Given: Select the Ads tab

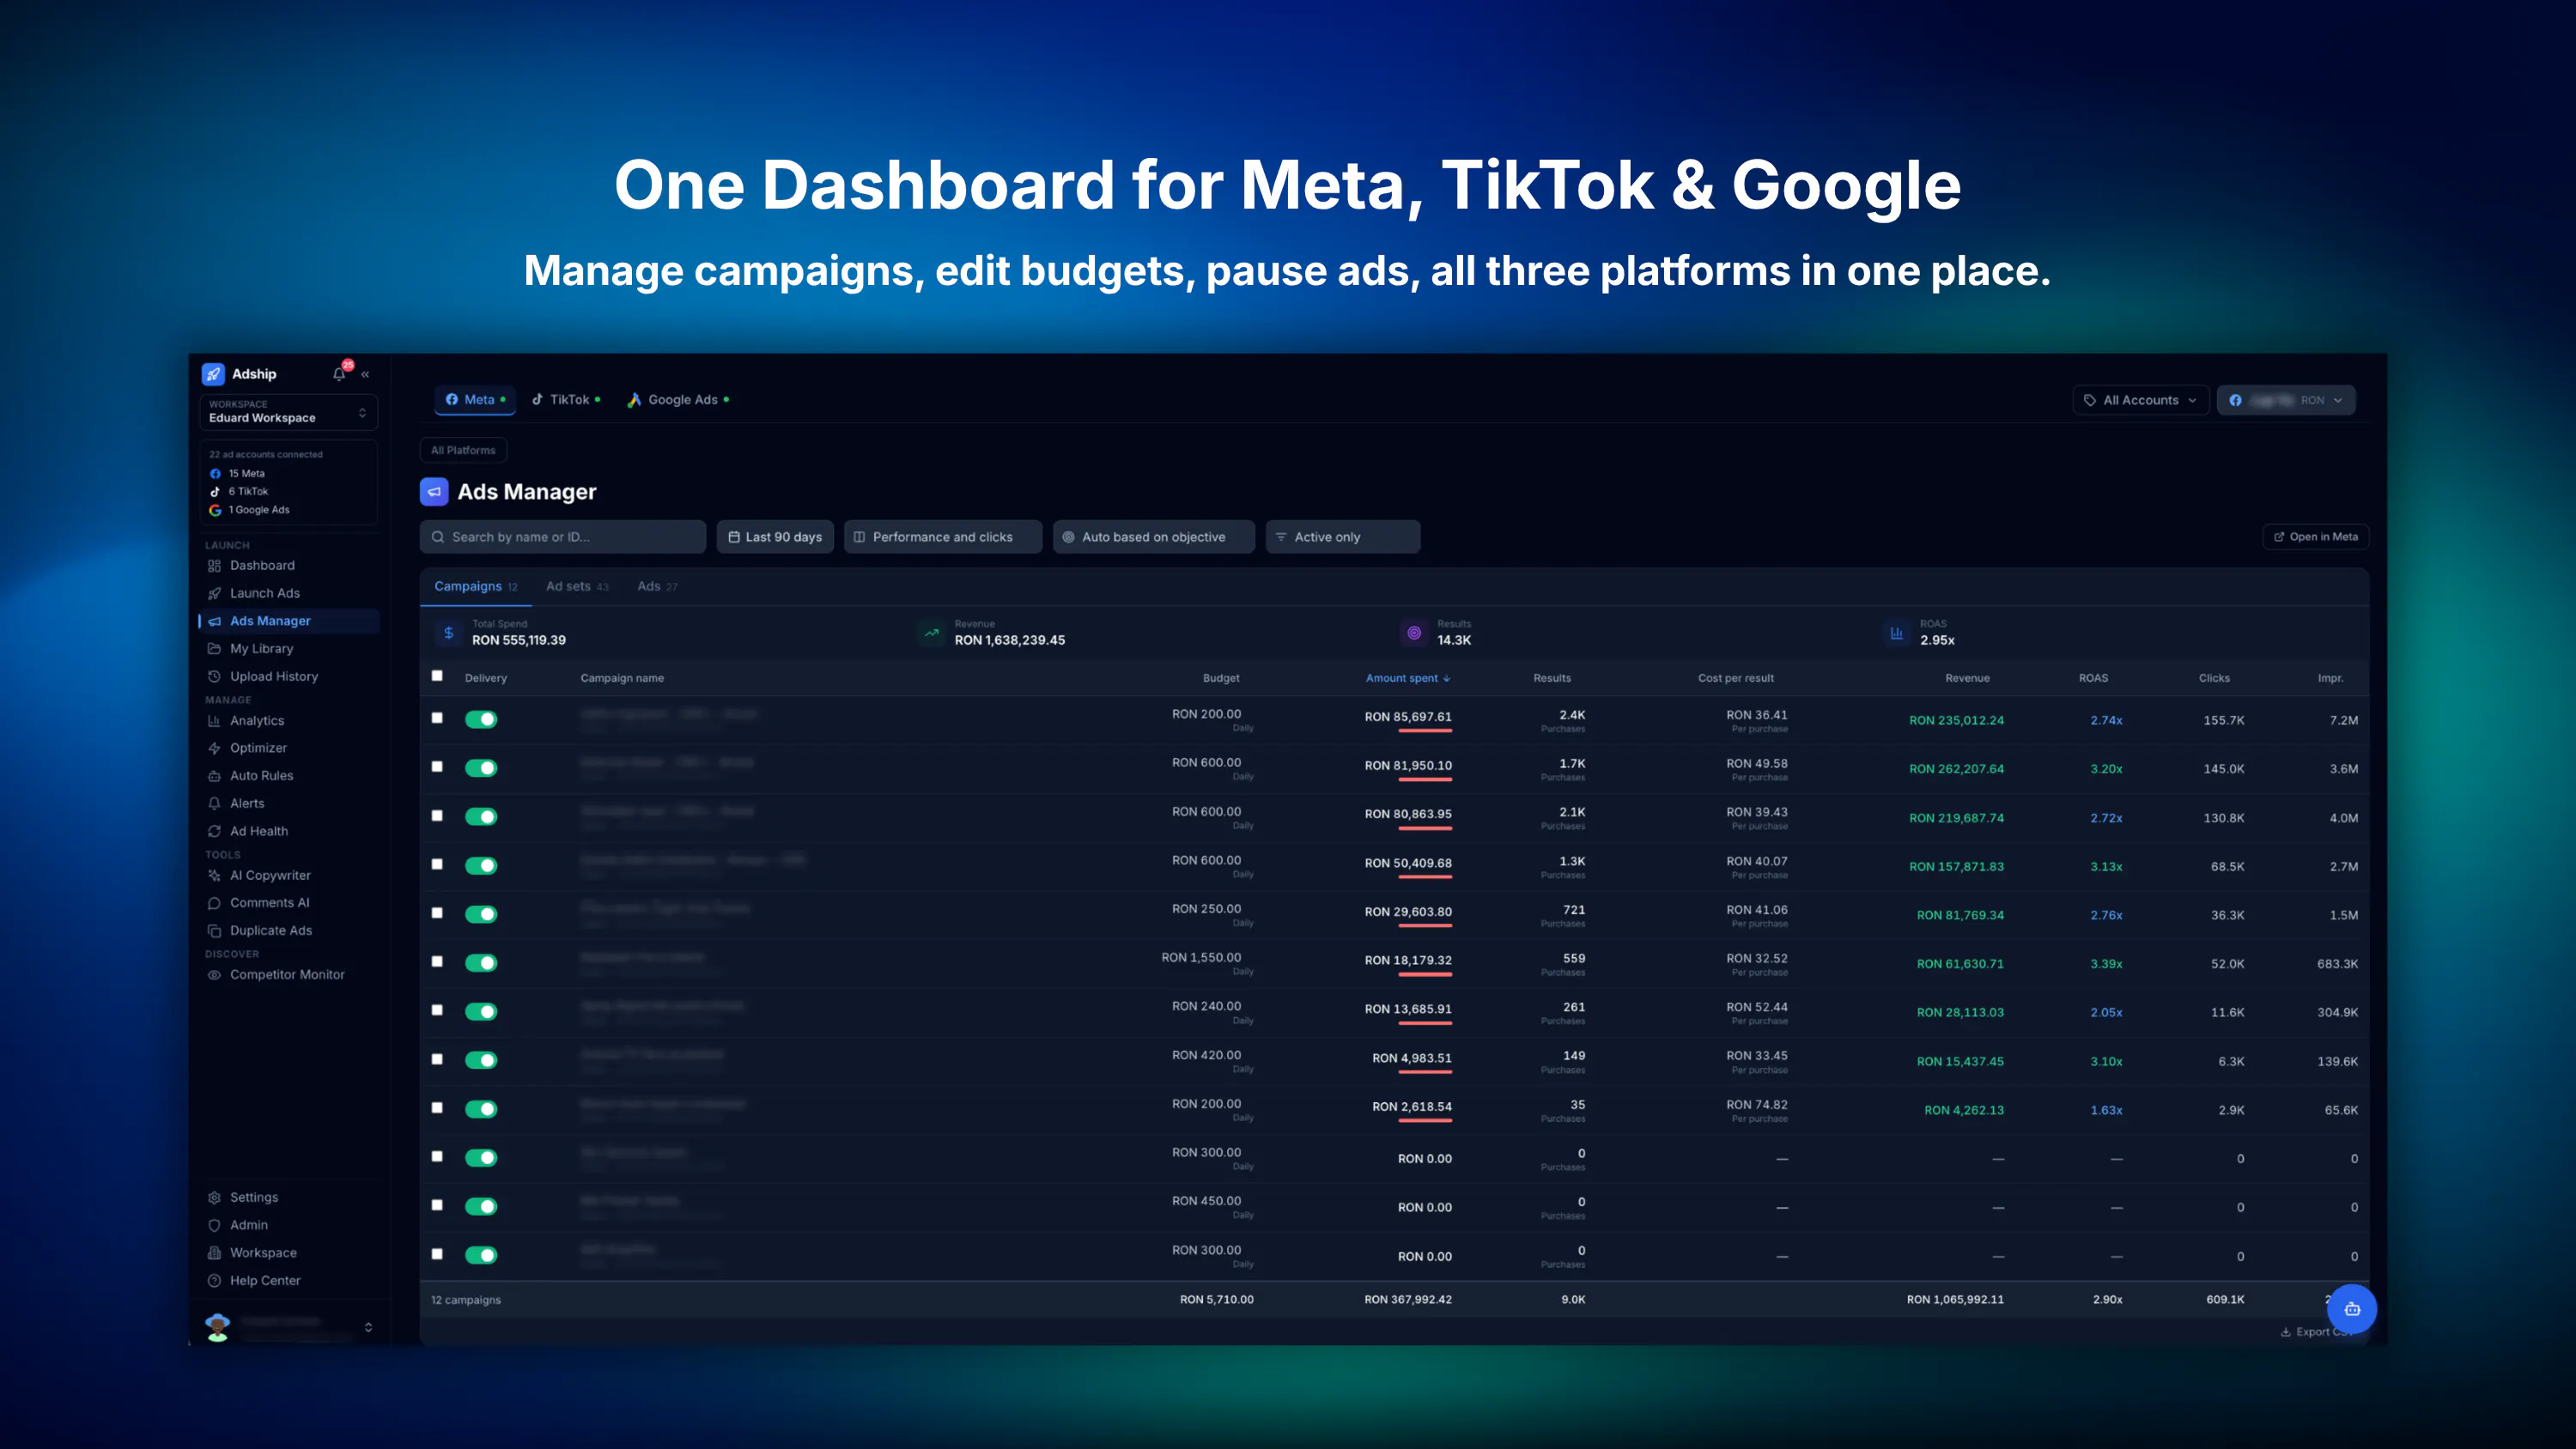Looking at the screenshot, I should click(x=657, y=587).
